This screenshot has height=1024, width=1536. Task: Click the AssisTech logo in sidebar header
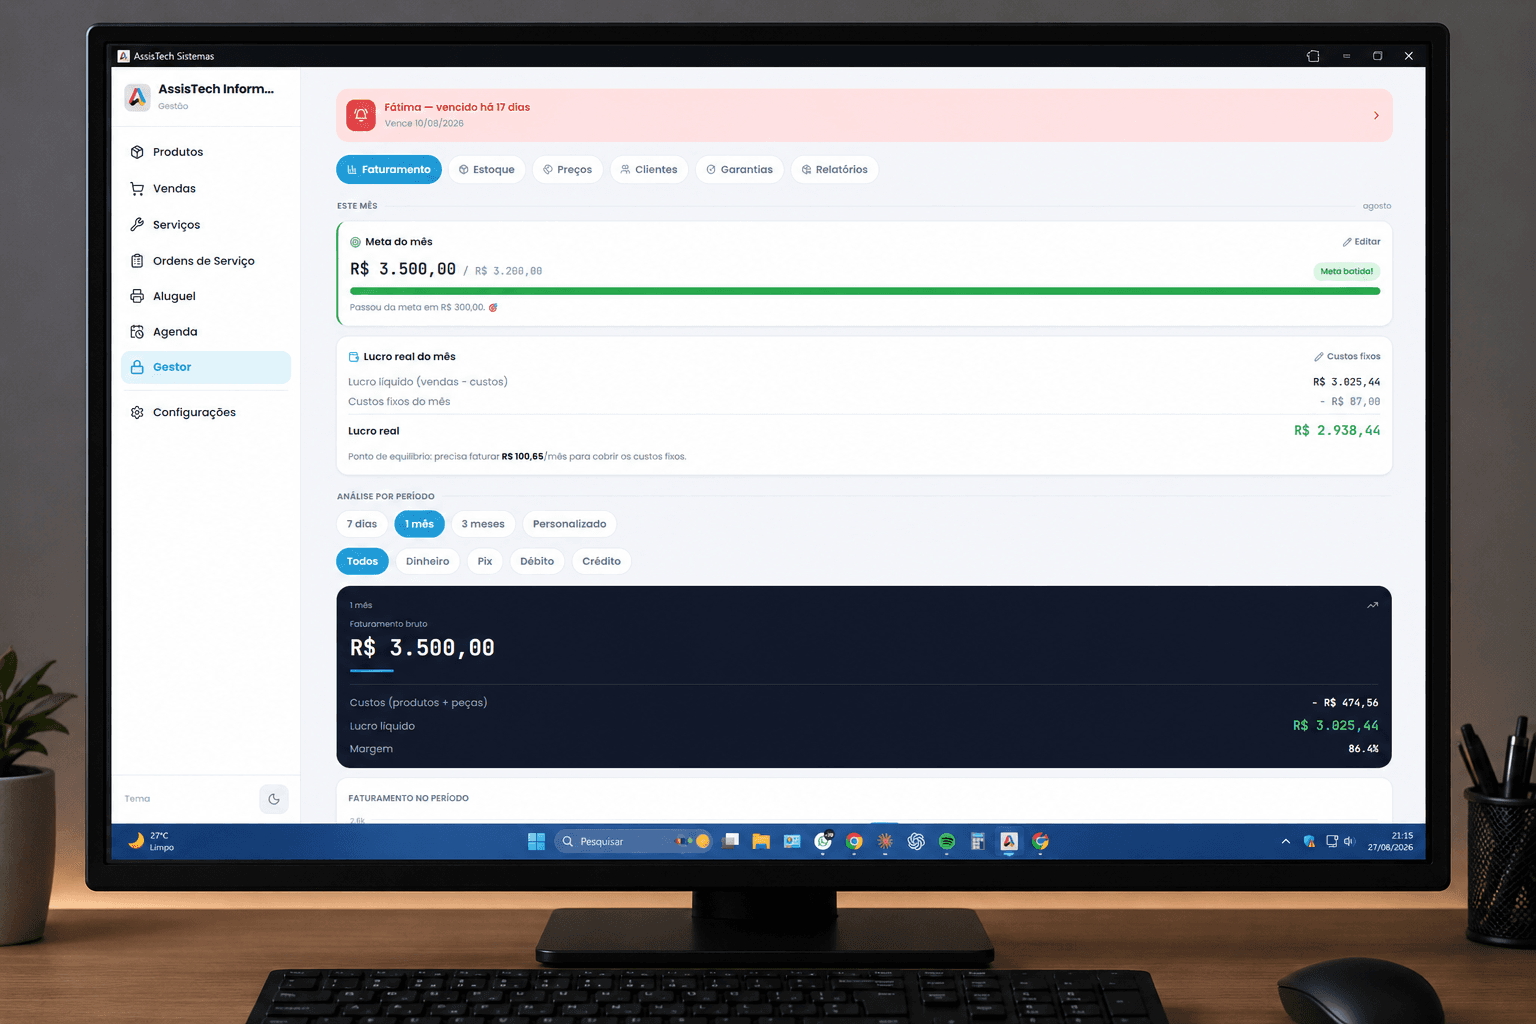[x=137, y=97]
